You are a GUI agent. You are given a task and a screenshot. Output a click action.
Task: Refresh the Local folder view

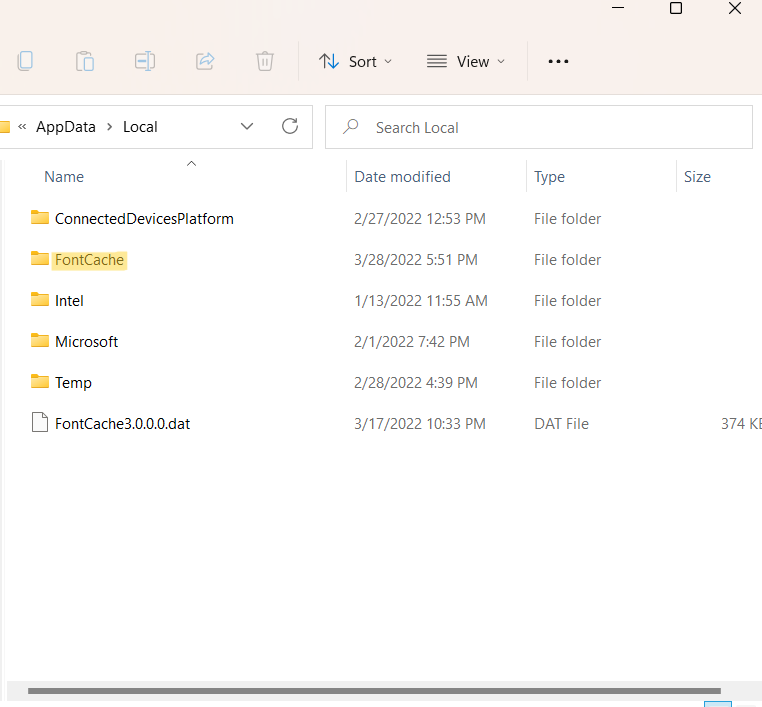(290, 126)
